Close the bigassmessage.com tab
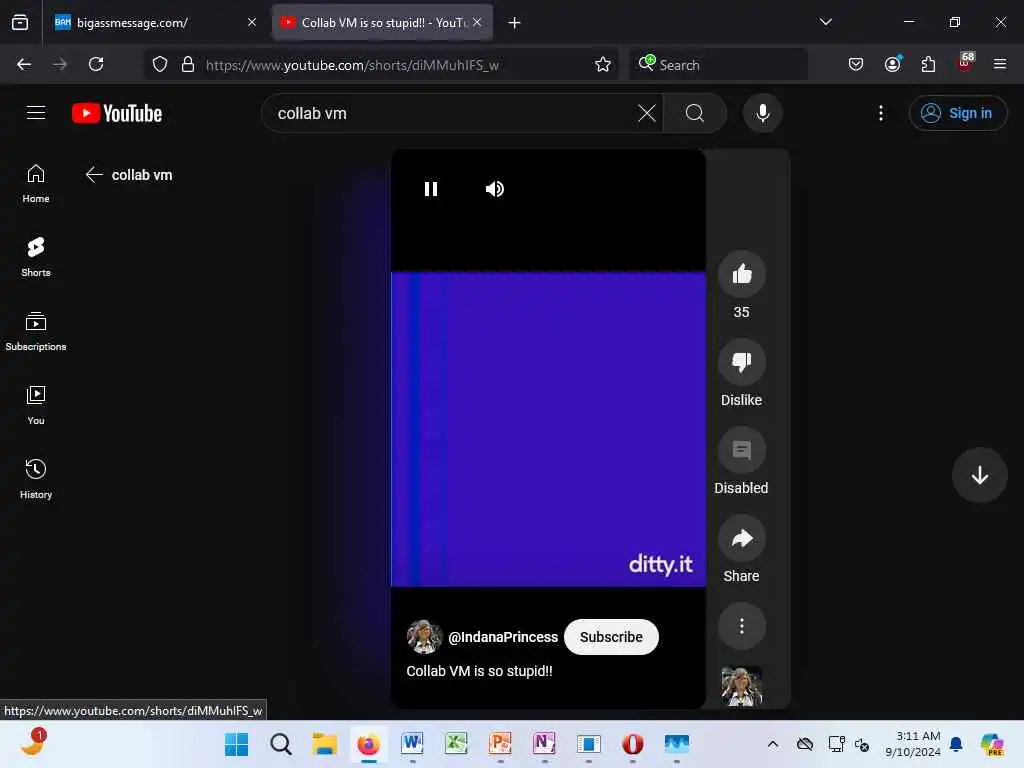1024x768 pixels. coord(251,23)
